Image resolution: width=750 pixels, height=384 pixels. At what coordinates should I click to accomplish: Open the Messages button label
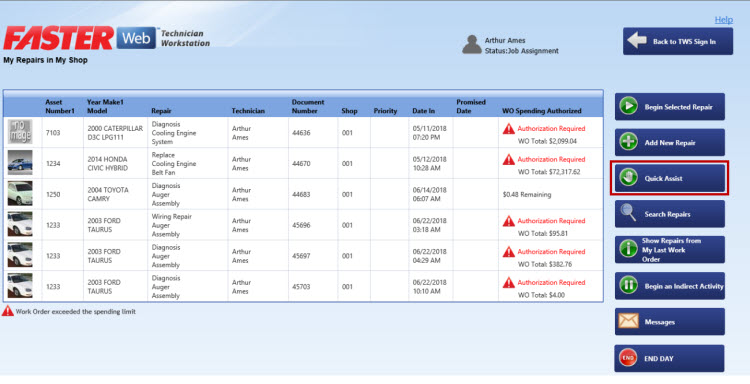coord(659,322)
